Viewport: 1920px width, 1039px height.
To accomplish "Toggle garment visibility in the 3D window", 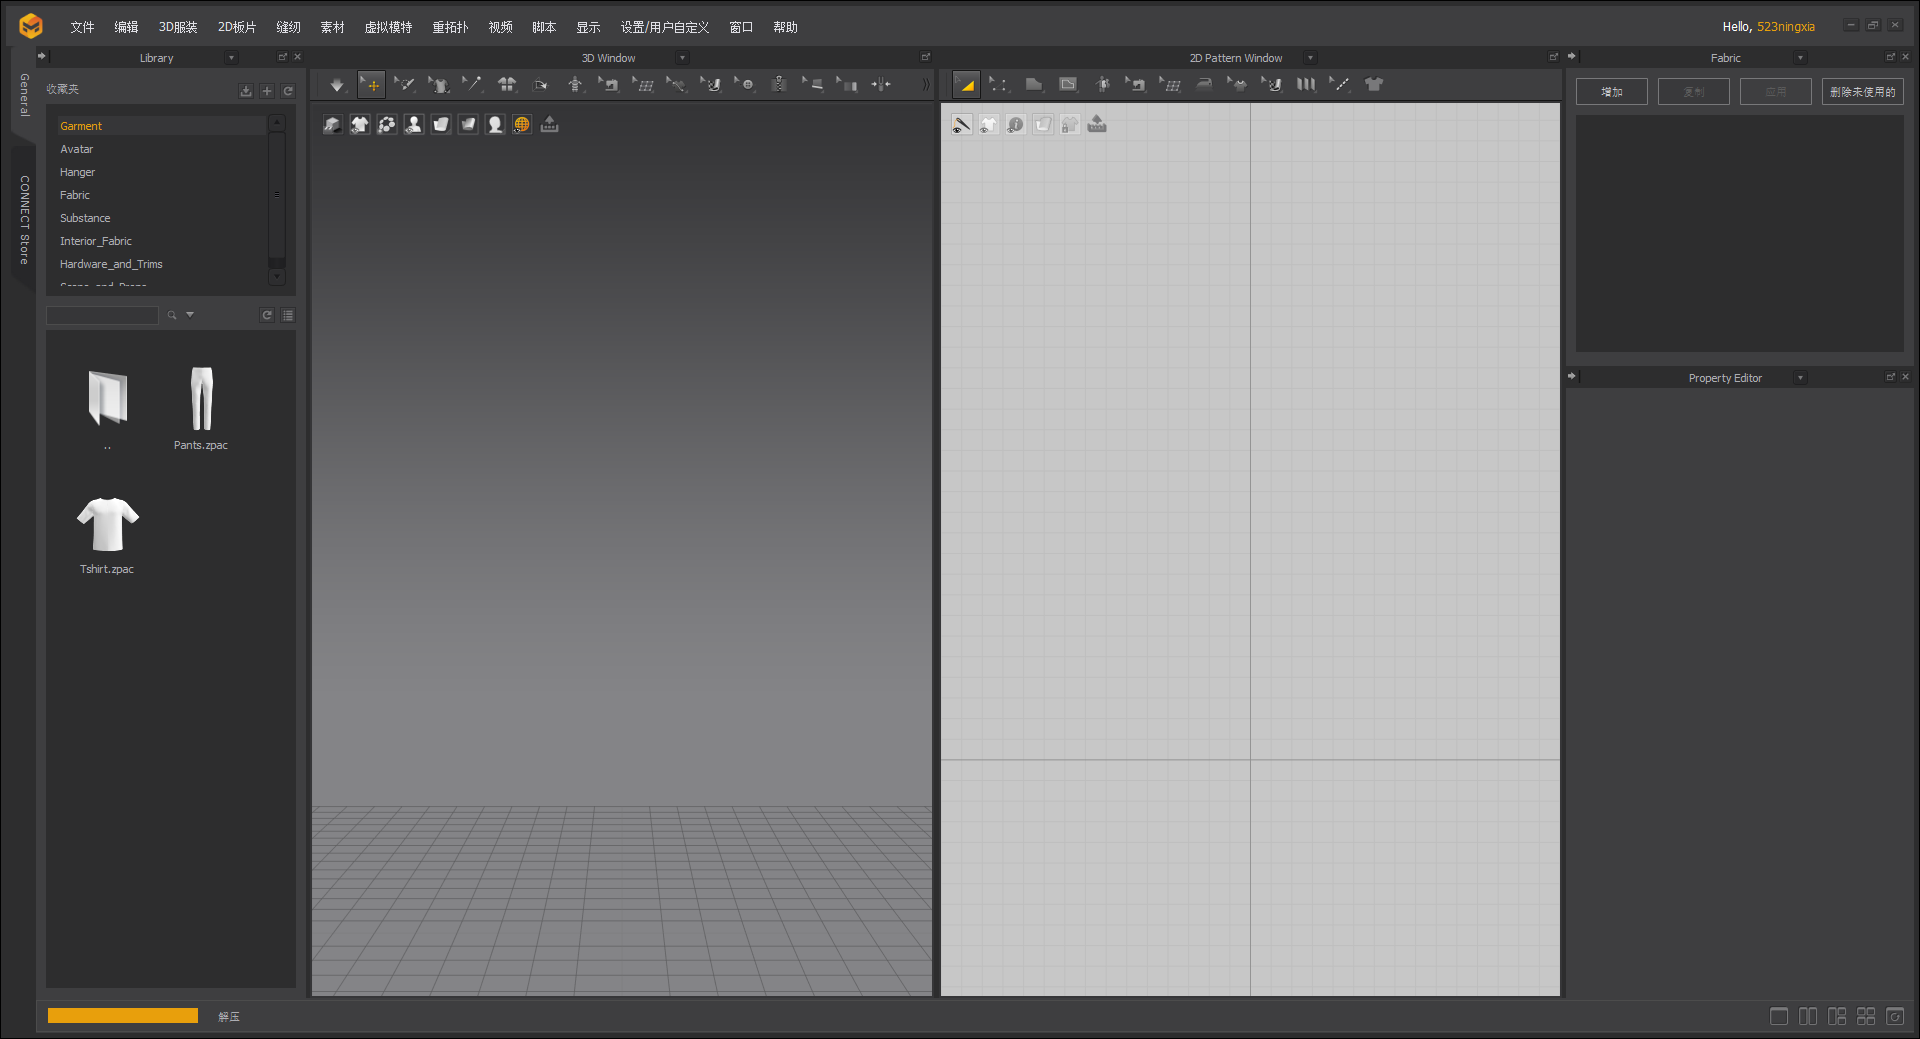I will 359,124.
